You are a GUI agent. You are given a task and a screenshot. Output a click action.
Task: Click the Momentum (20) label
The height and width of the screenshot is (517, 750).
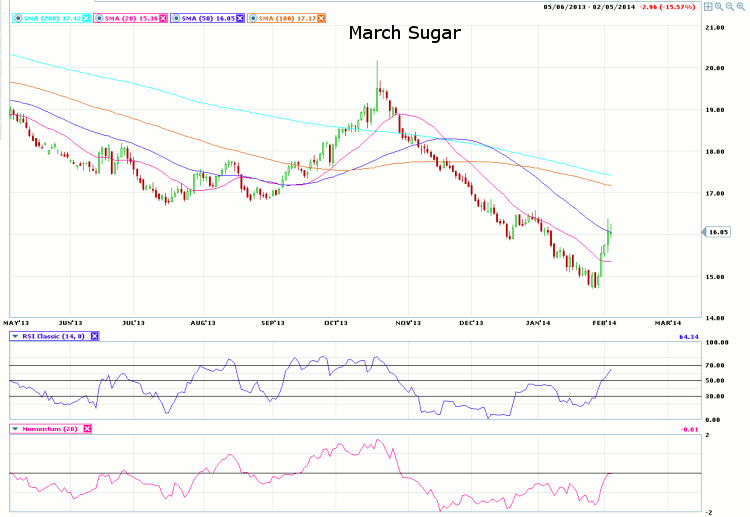(x=50, y=428)
